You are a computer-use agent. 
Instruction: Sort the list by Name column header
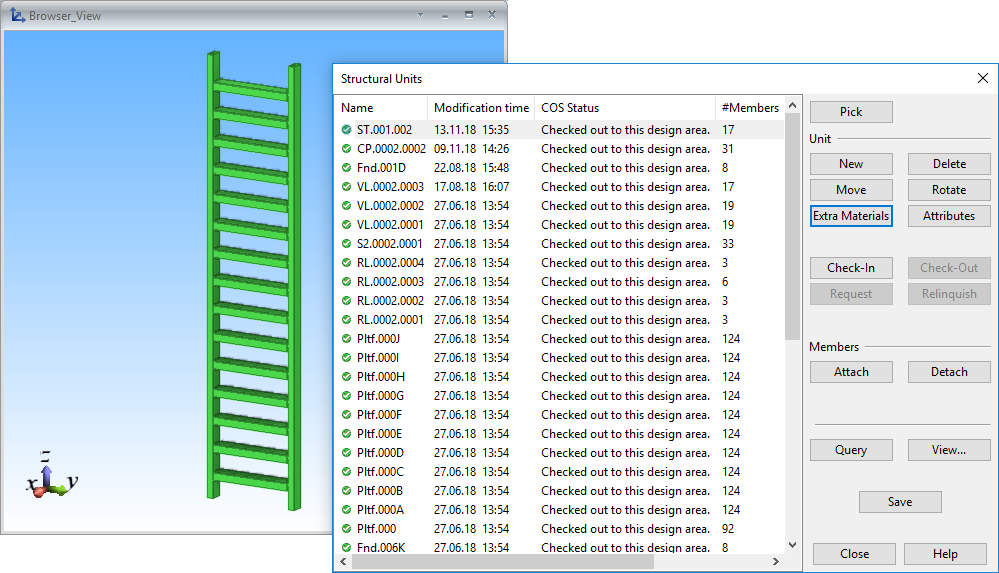pyautogui.click(x=380, y=108)
